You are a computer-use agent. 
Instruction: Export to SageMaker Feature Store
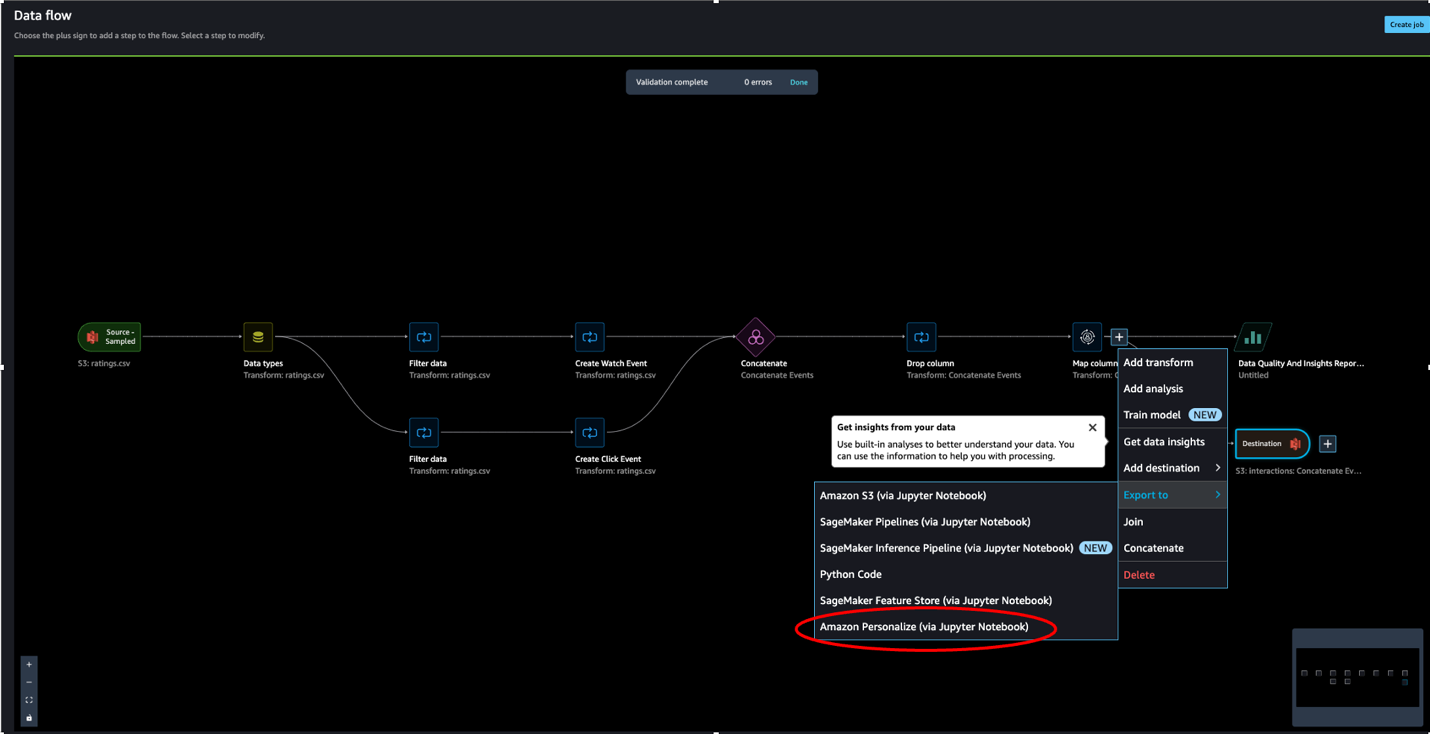point(966,600)
